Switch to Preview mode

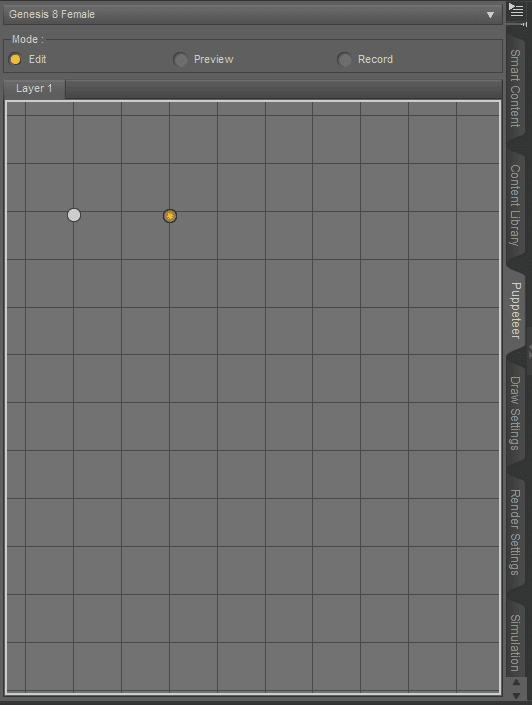click(180, 59)
